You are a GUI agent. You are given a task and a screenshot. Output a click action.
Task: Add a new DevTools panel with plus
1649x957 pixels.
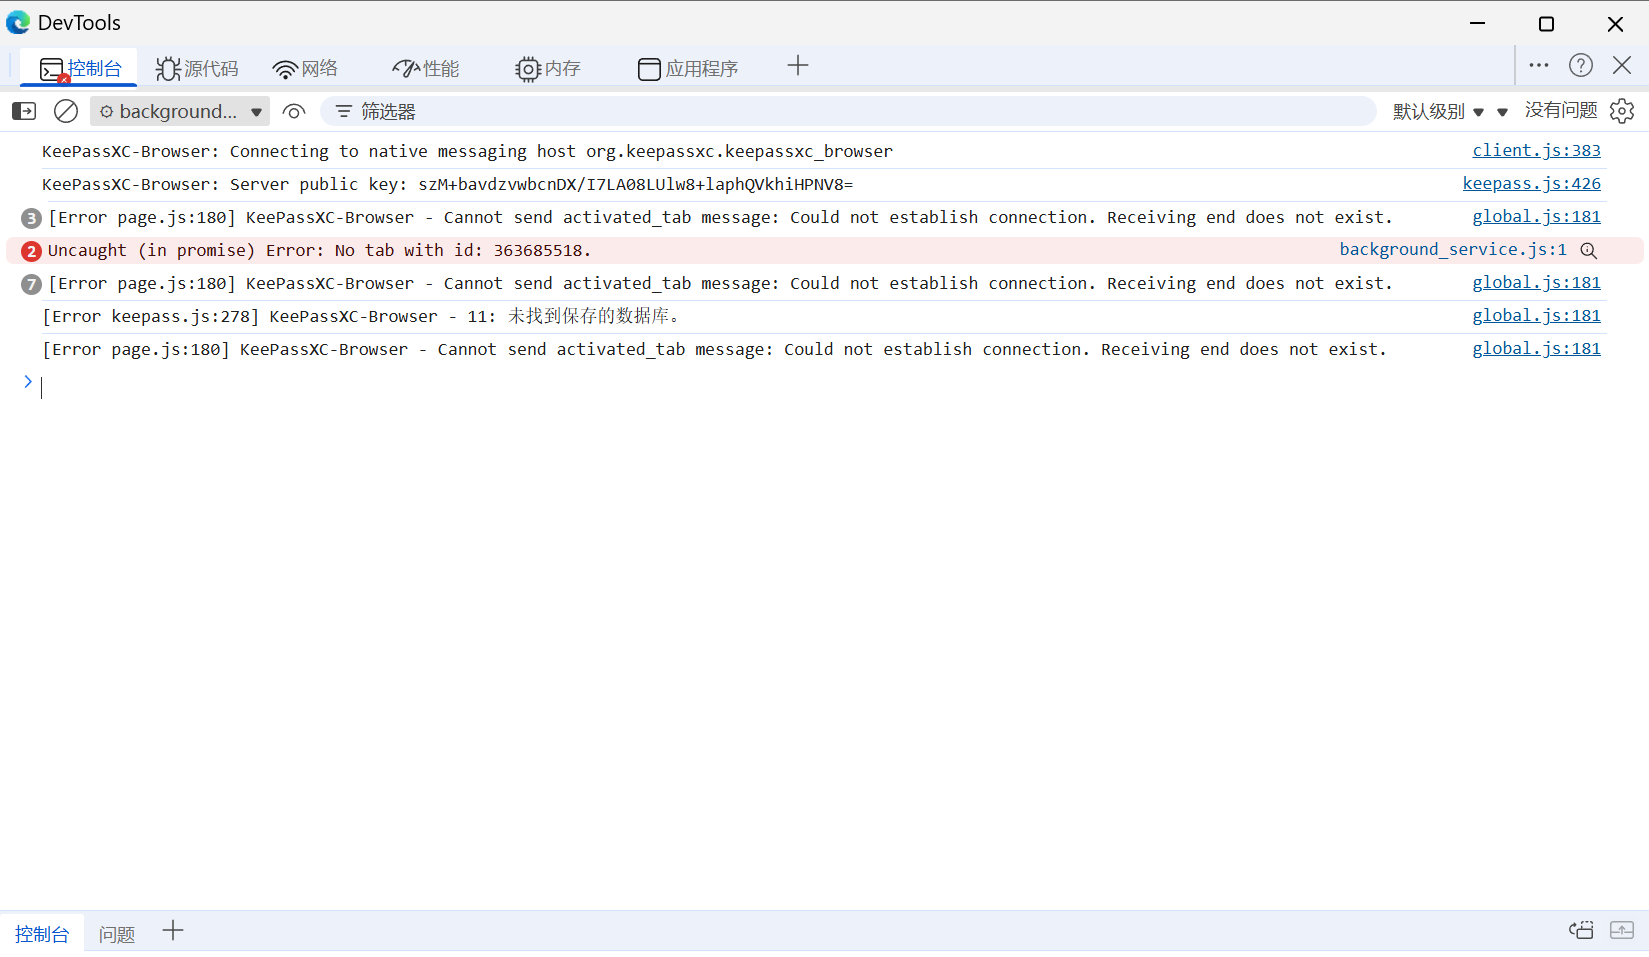point(798,65)
